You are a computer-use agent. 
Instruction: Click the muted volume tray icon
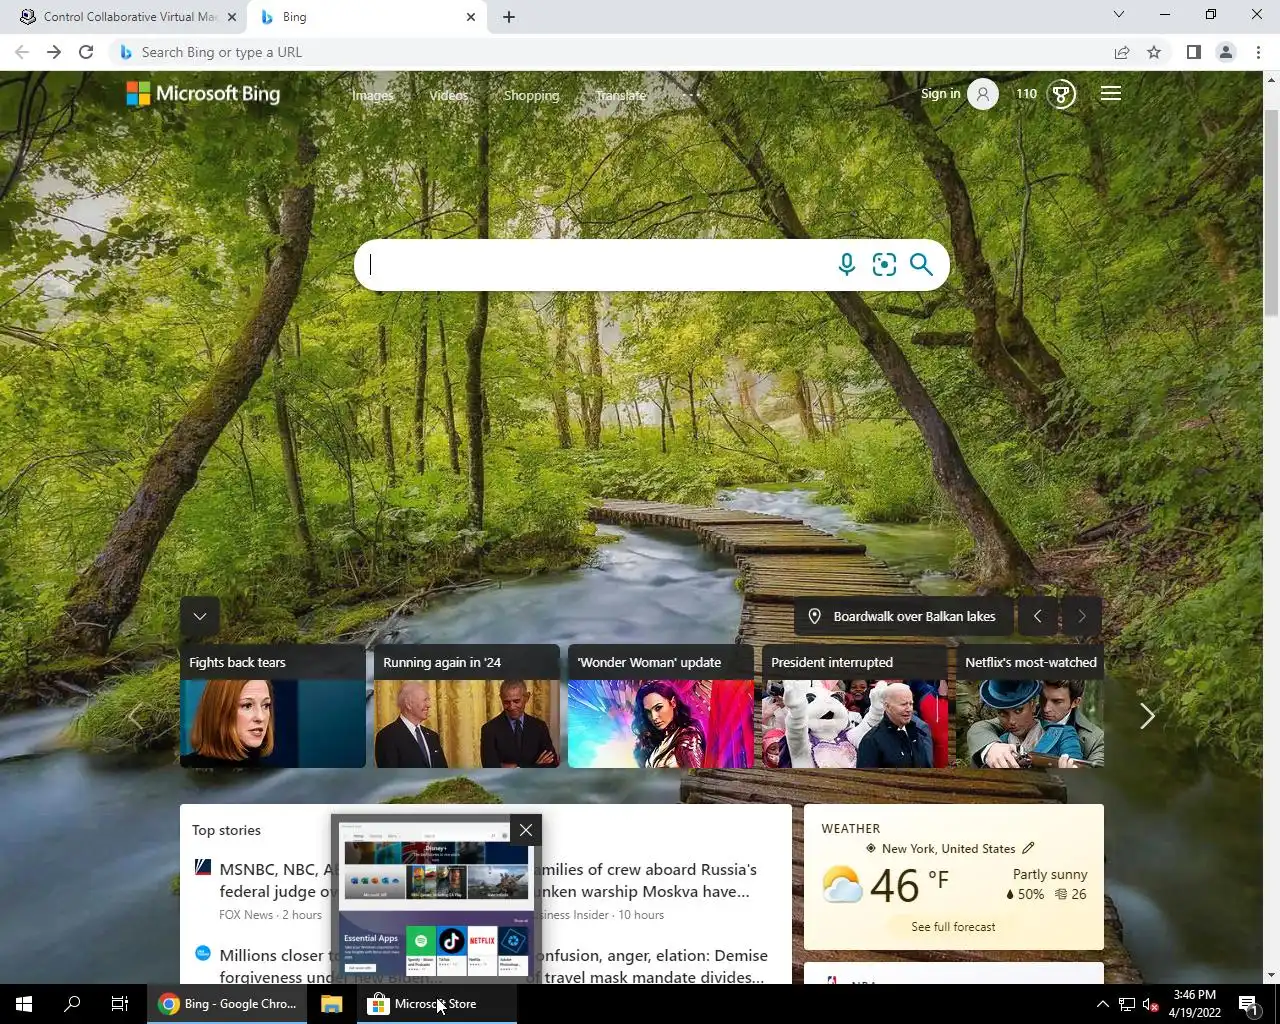coord(1151,1004)
